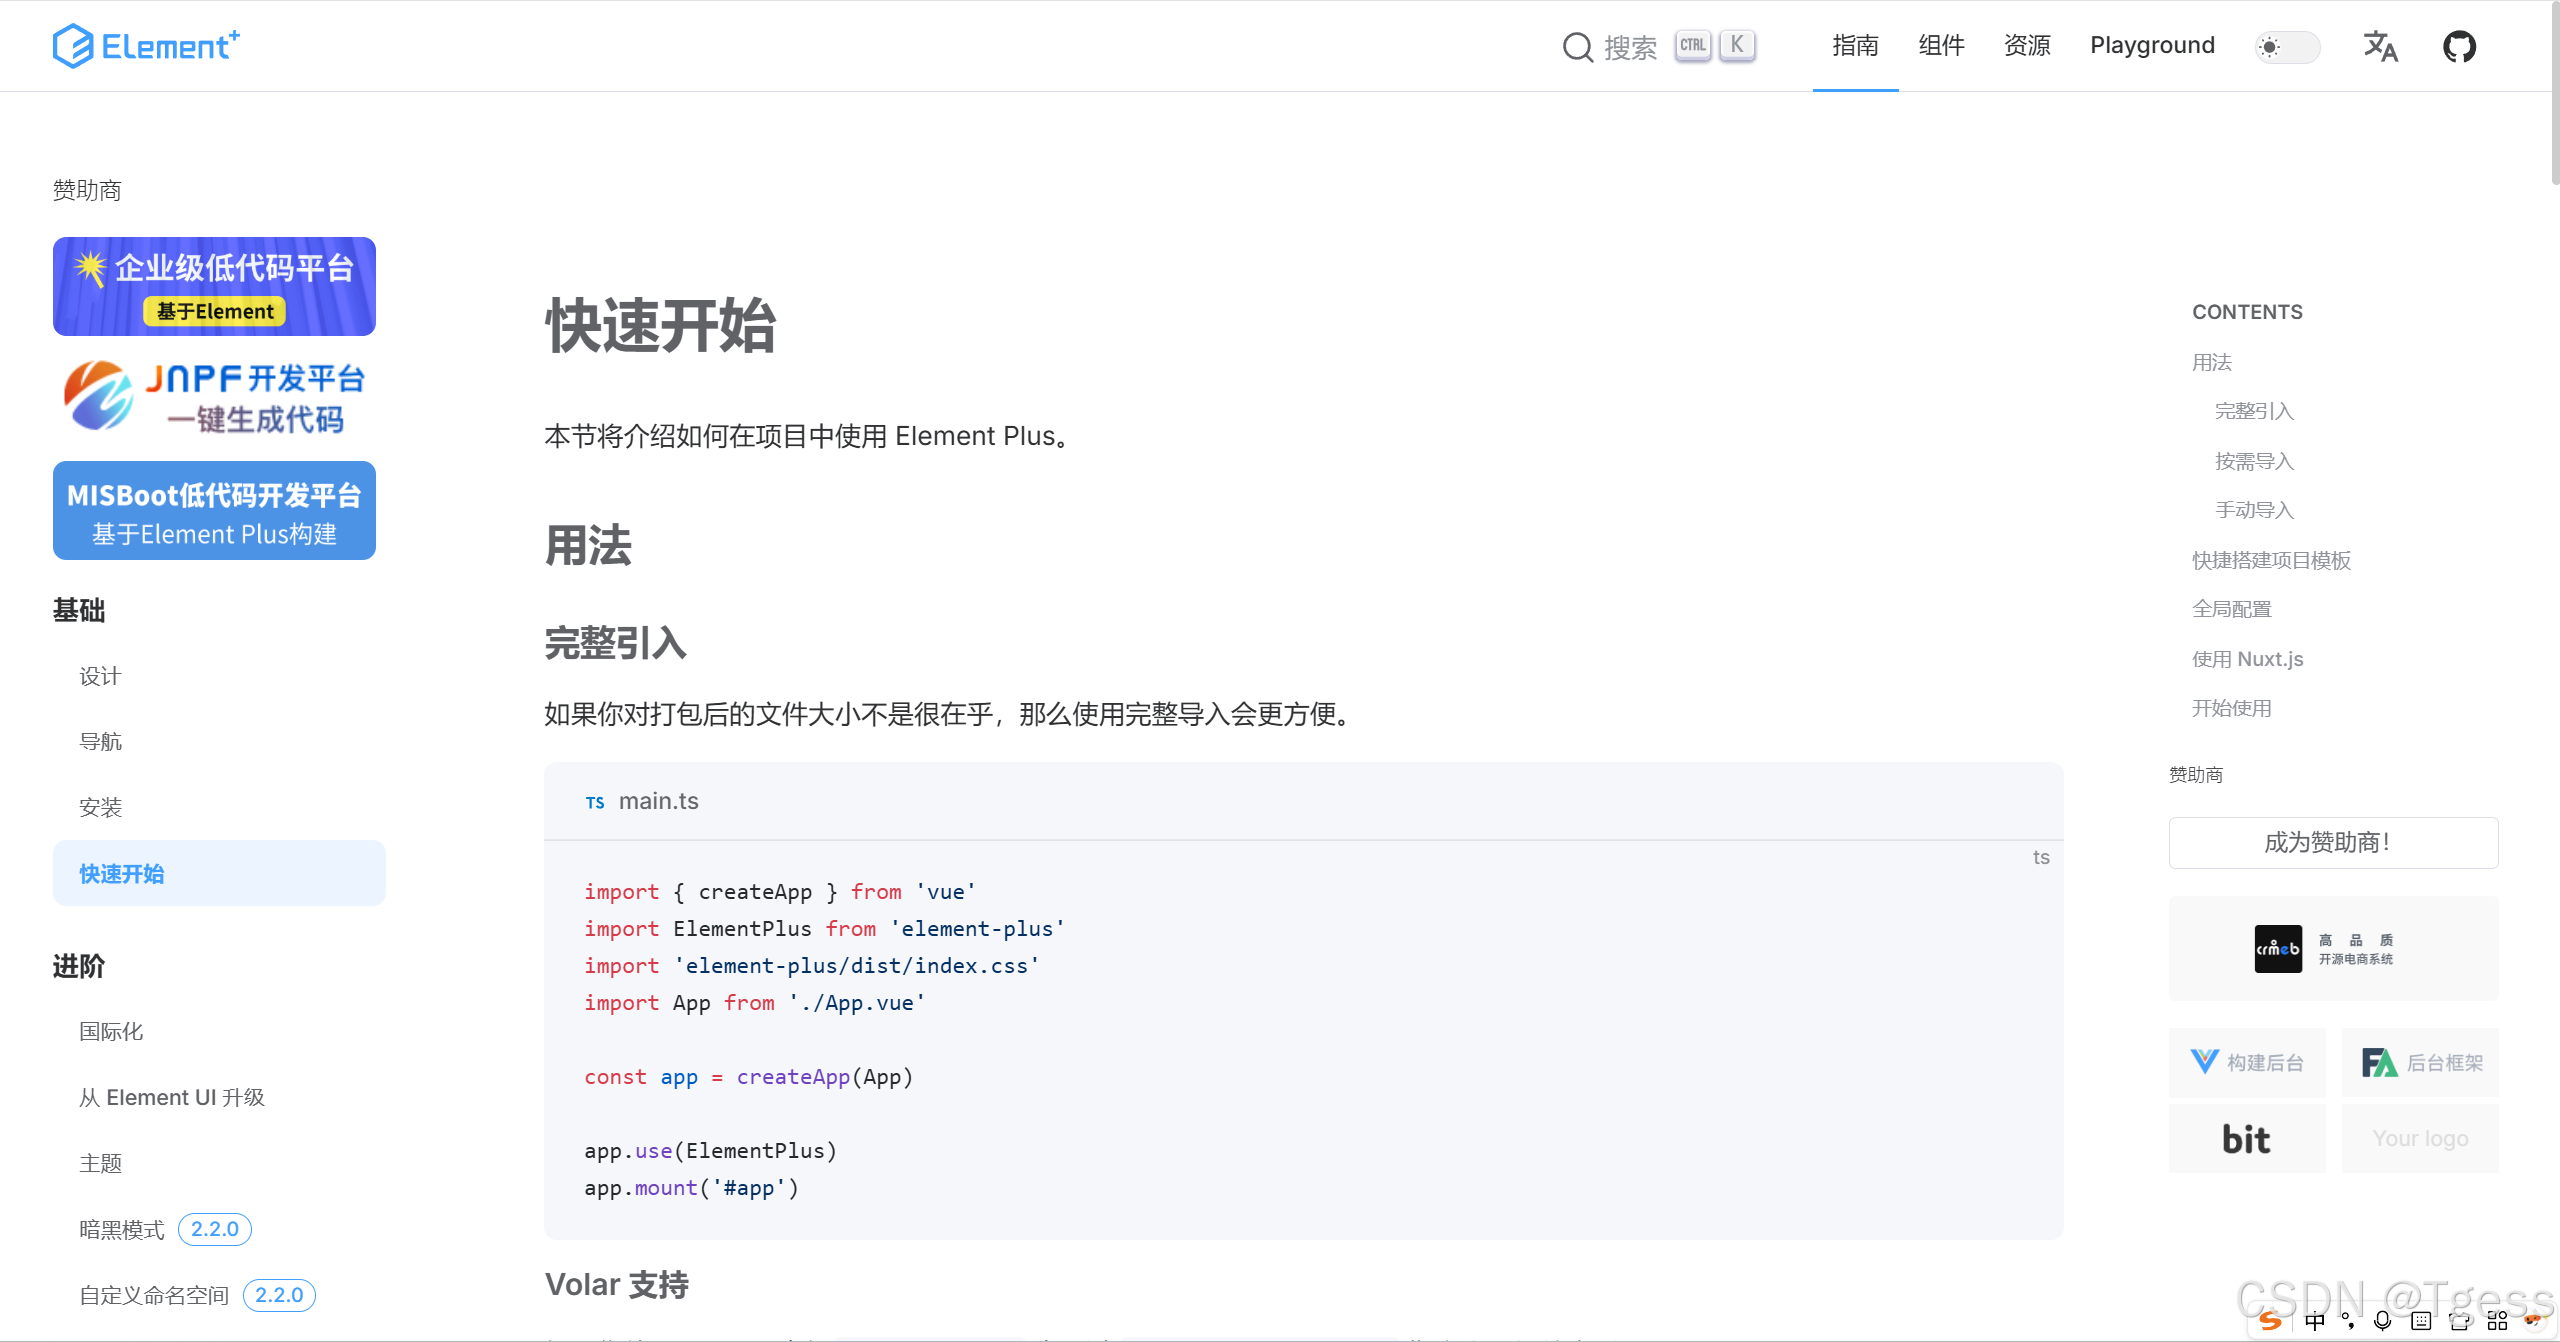Jump to 开始使用 in contents
The width and height of the screenshot is (2560, 1342).
click(x=2232, y=708)
